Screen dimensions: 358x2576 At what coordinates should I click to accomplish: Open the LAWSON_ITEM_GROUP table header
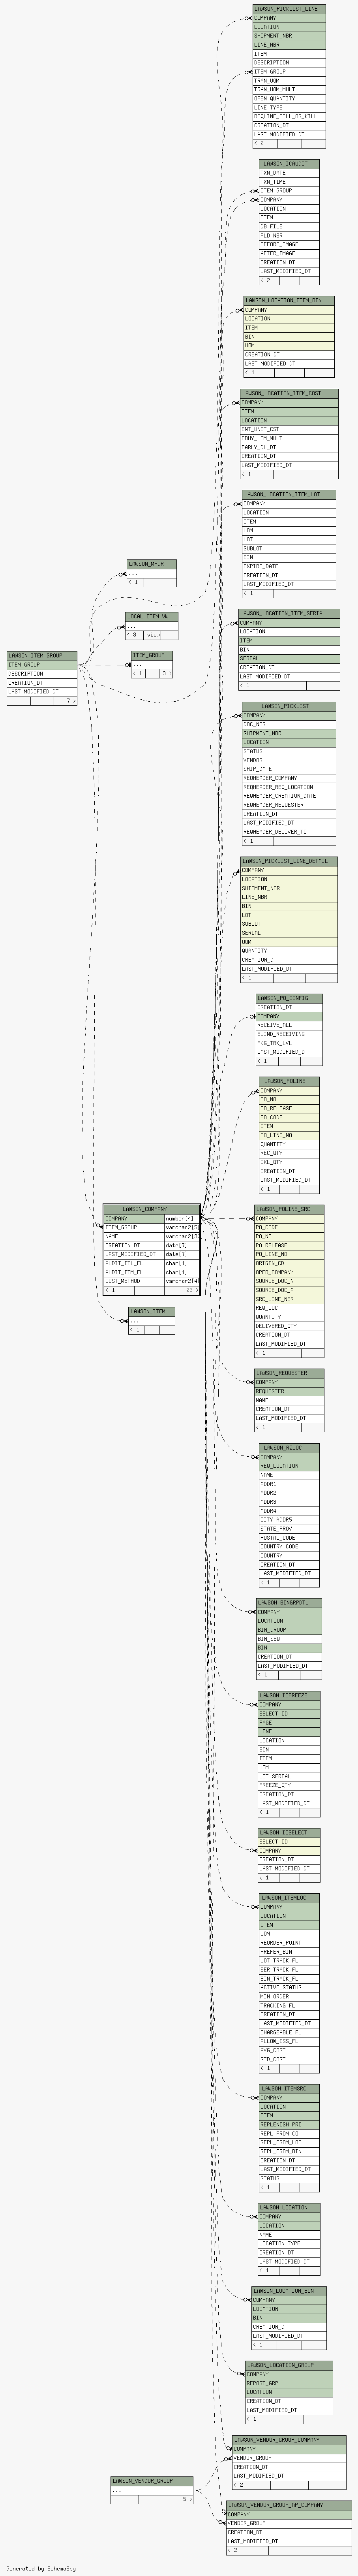tap(41, 656)
